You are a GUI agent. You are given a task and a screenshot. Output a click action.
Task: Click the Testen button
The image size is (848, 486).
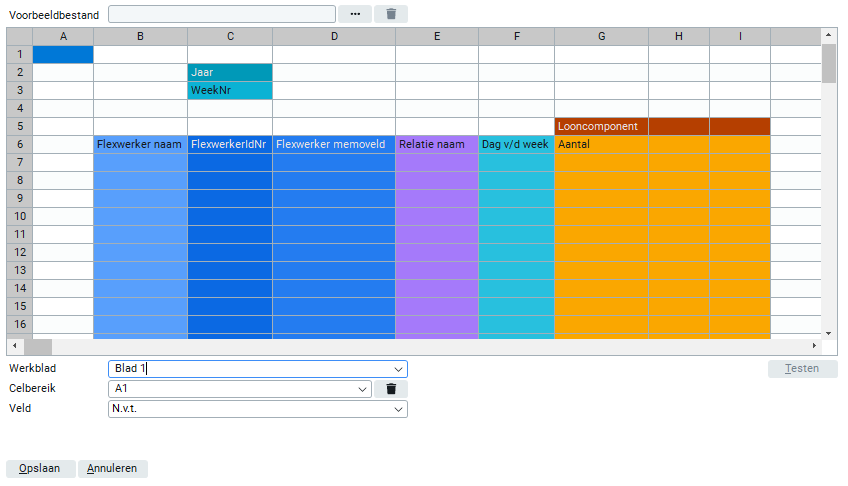pos(802,369)
